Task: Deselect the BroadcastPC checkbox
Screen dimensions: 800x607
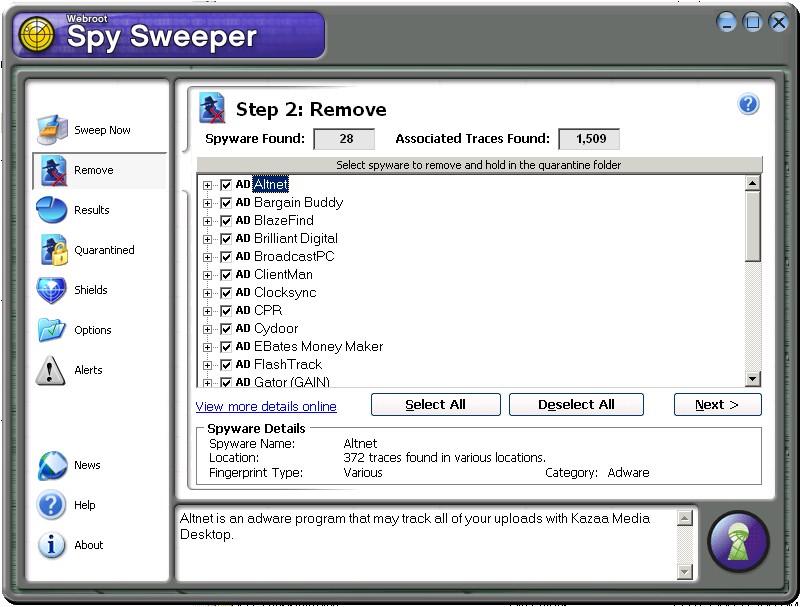Action: pos(226,257)
